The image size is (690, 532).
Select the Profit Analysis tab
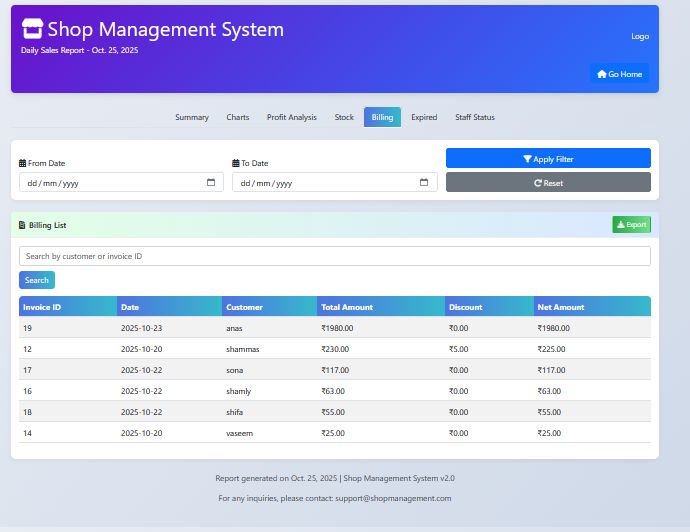[x=292, y=117]
